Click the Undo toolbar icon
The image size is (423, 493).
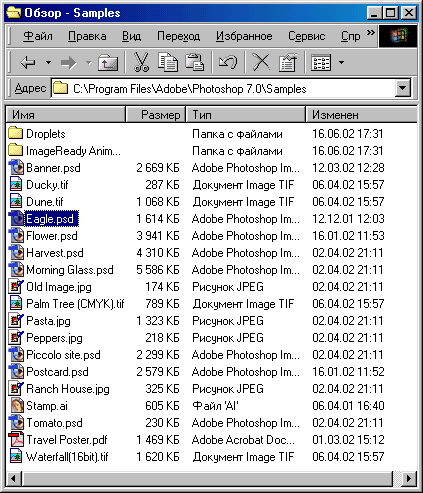[228, 62]
